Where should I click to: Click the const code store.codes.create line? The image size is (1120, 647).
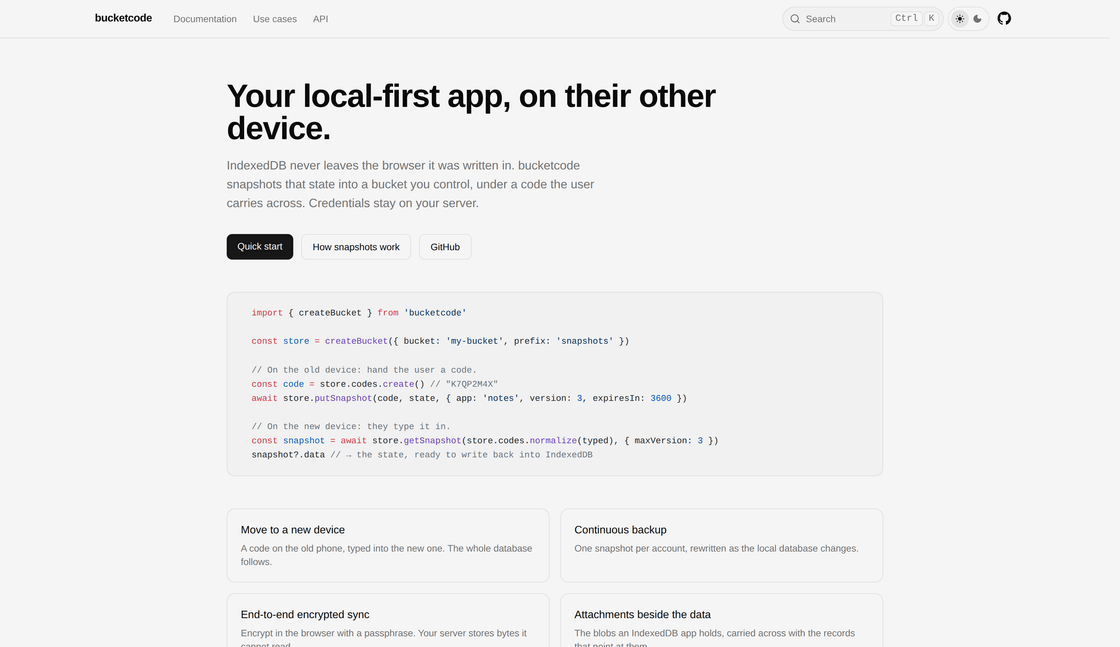pyautogui.click(x=374, y=384)
